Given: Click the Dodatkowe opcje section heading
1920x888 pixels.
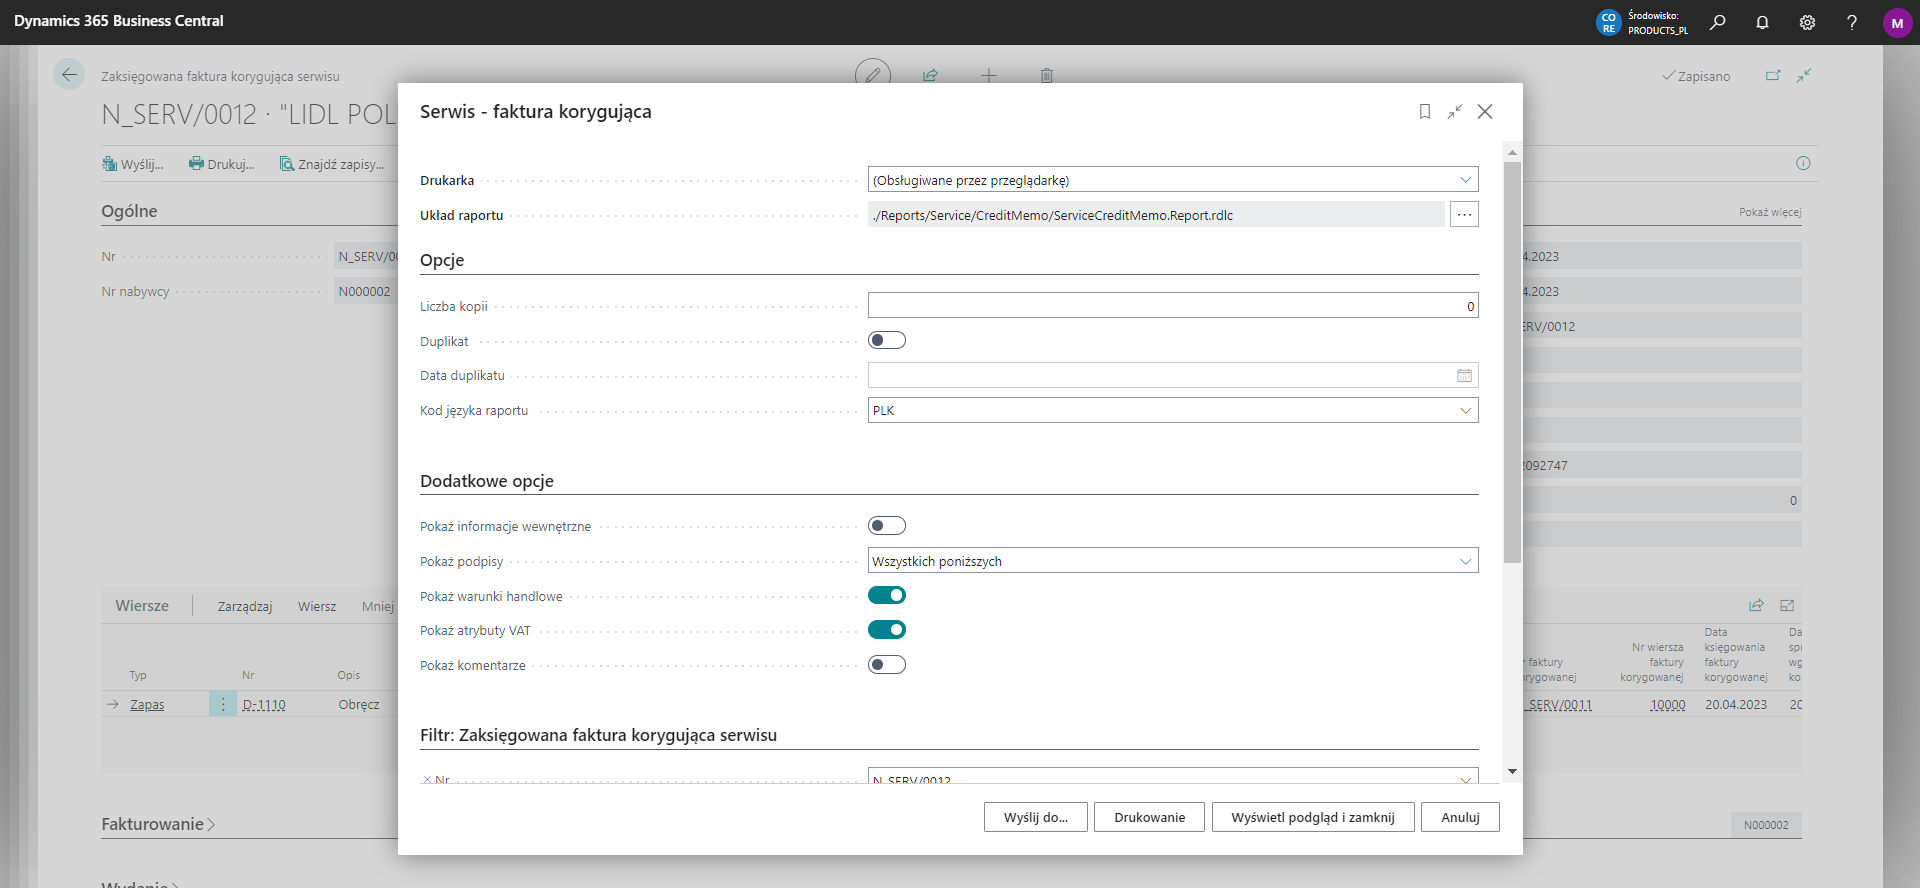Looking at the screenshot, I should coord(487,481).
